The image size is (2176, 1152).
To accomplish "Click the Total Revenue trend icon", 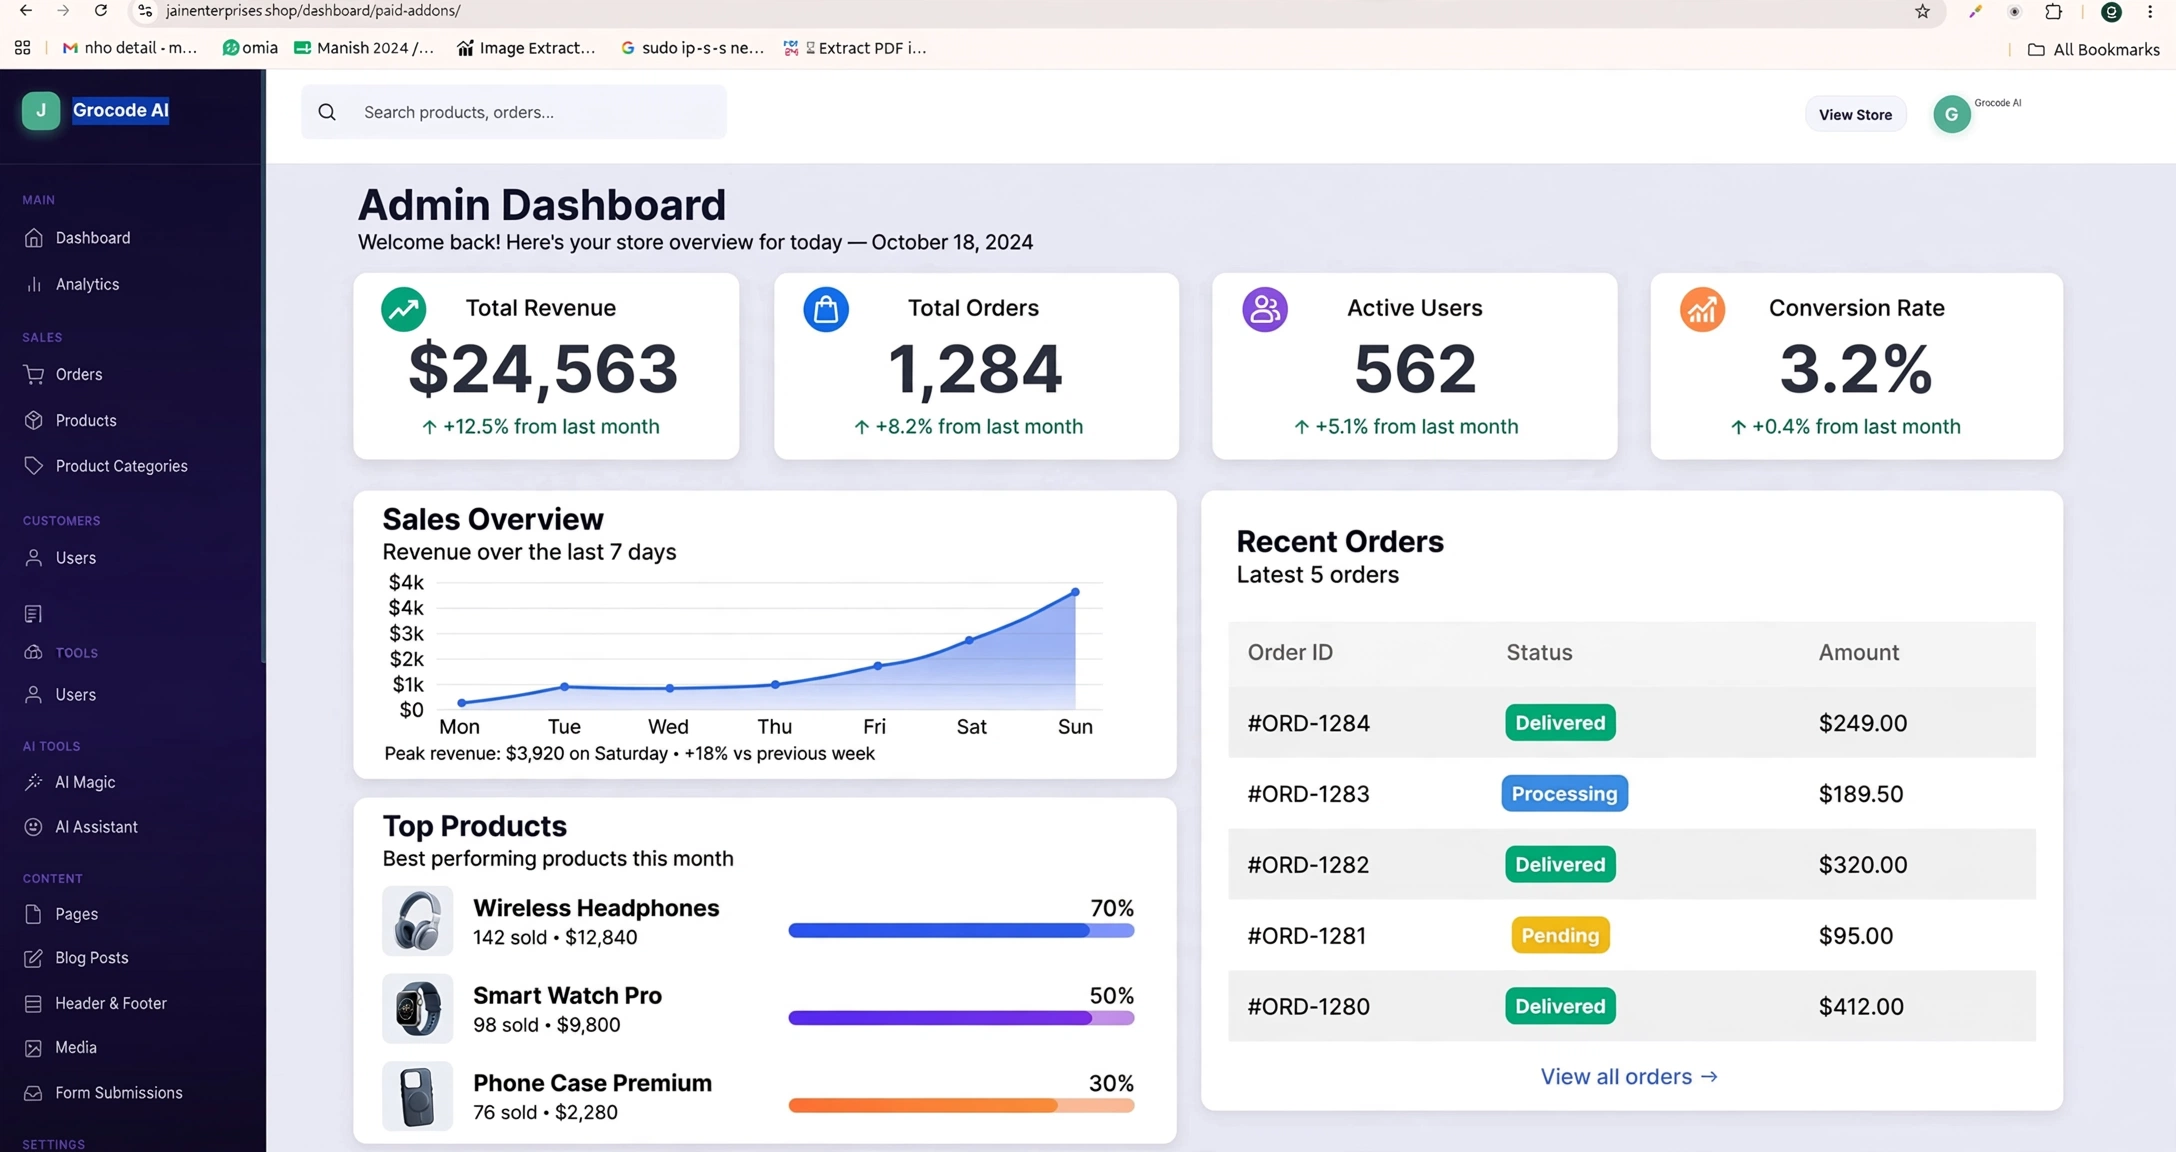I will 404,309.
